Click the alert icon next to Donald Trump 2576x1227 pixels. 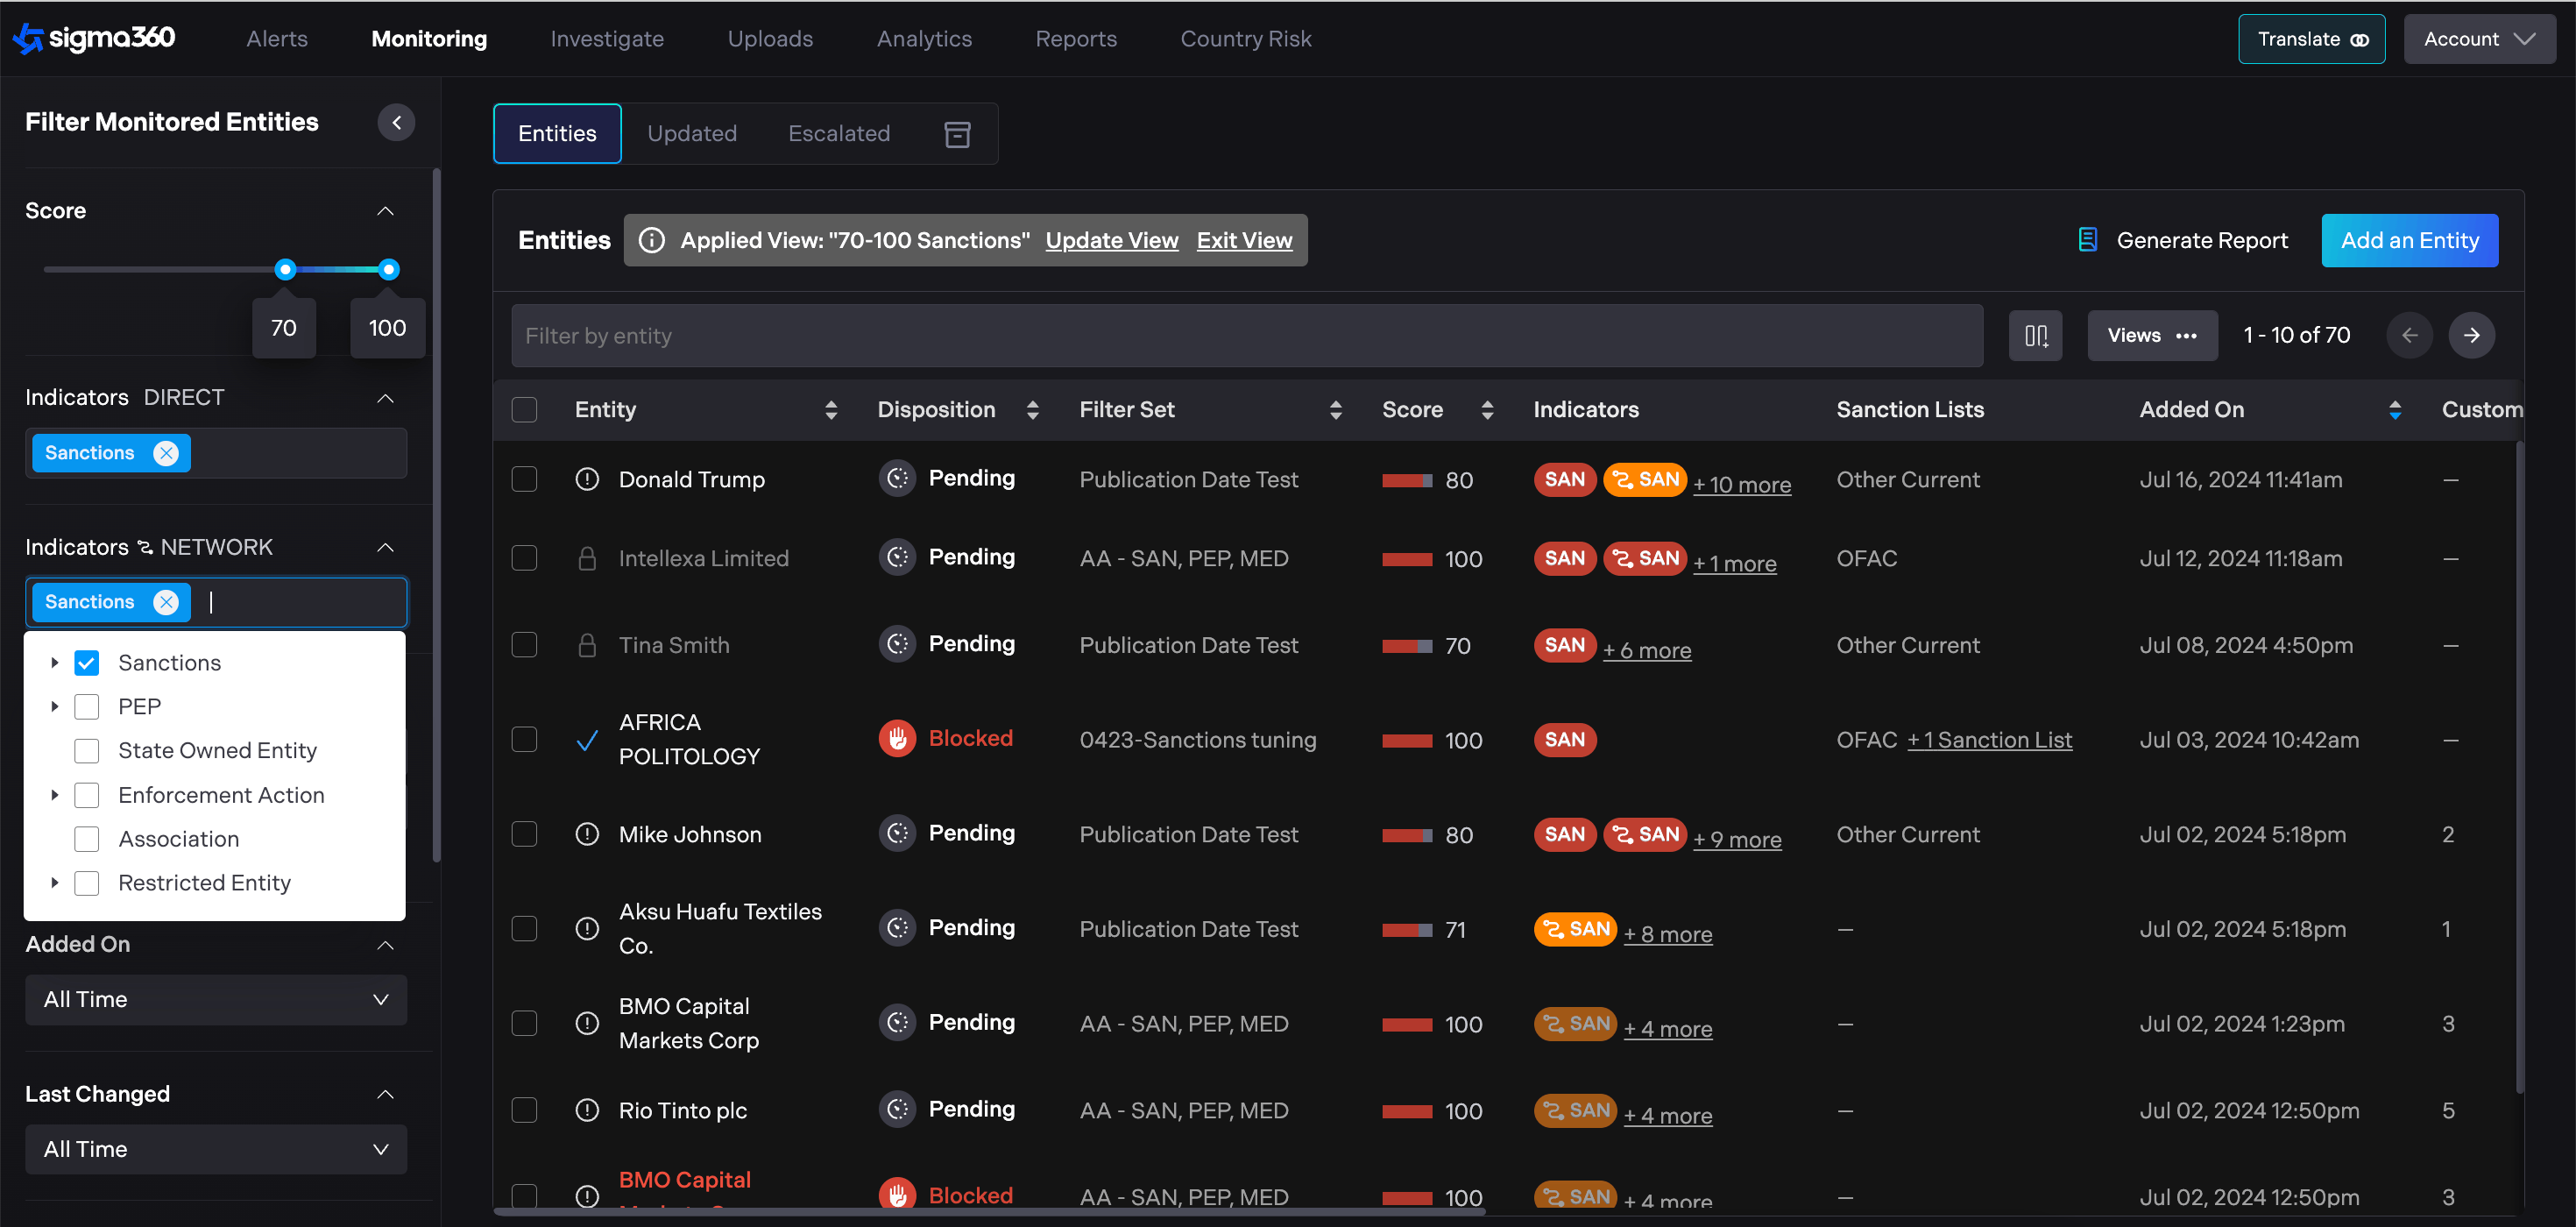(x=587, y=479)
